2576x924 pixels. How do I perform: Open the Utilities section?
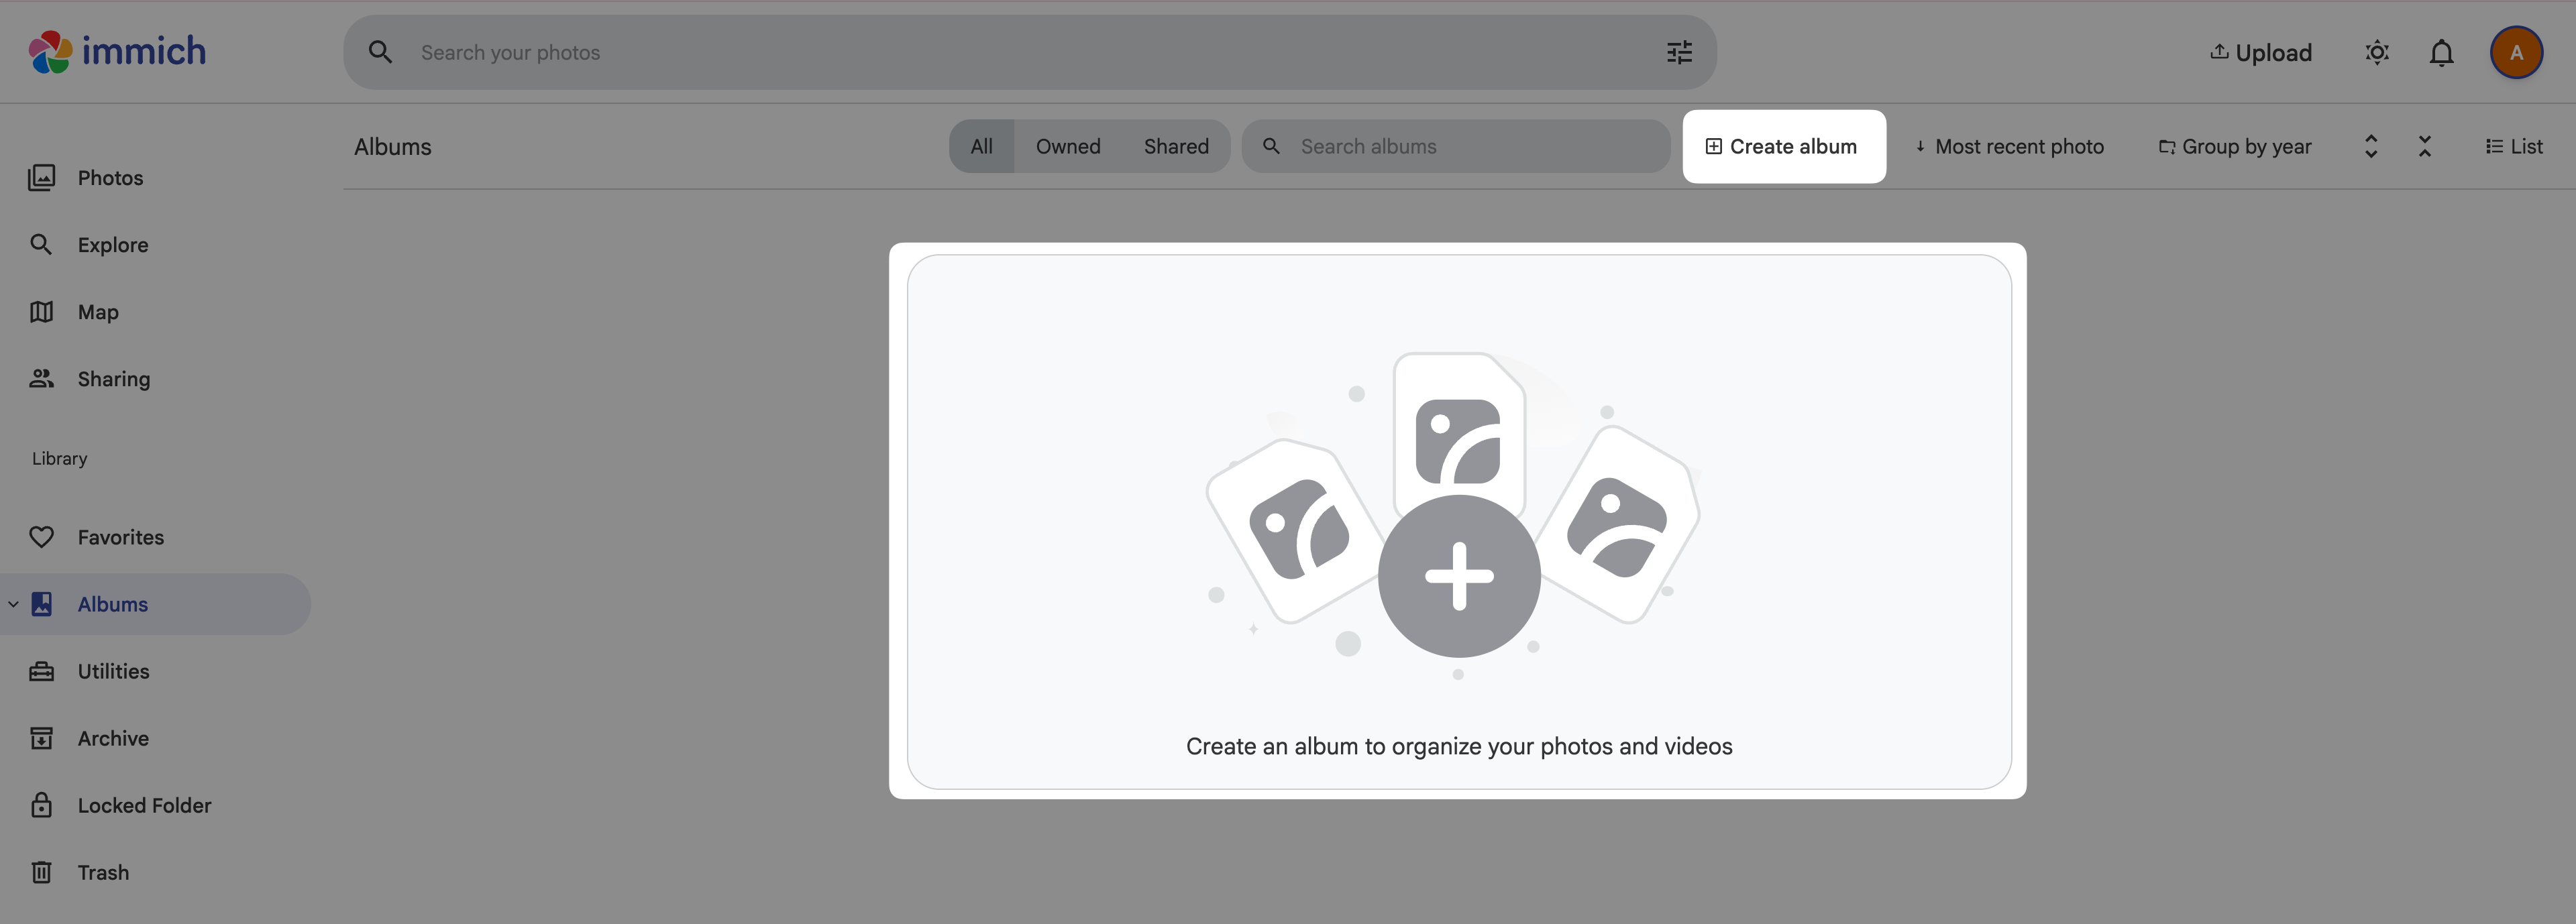click(113, 671)
